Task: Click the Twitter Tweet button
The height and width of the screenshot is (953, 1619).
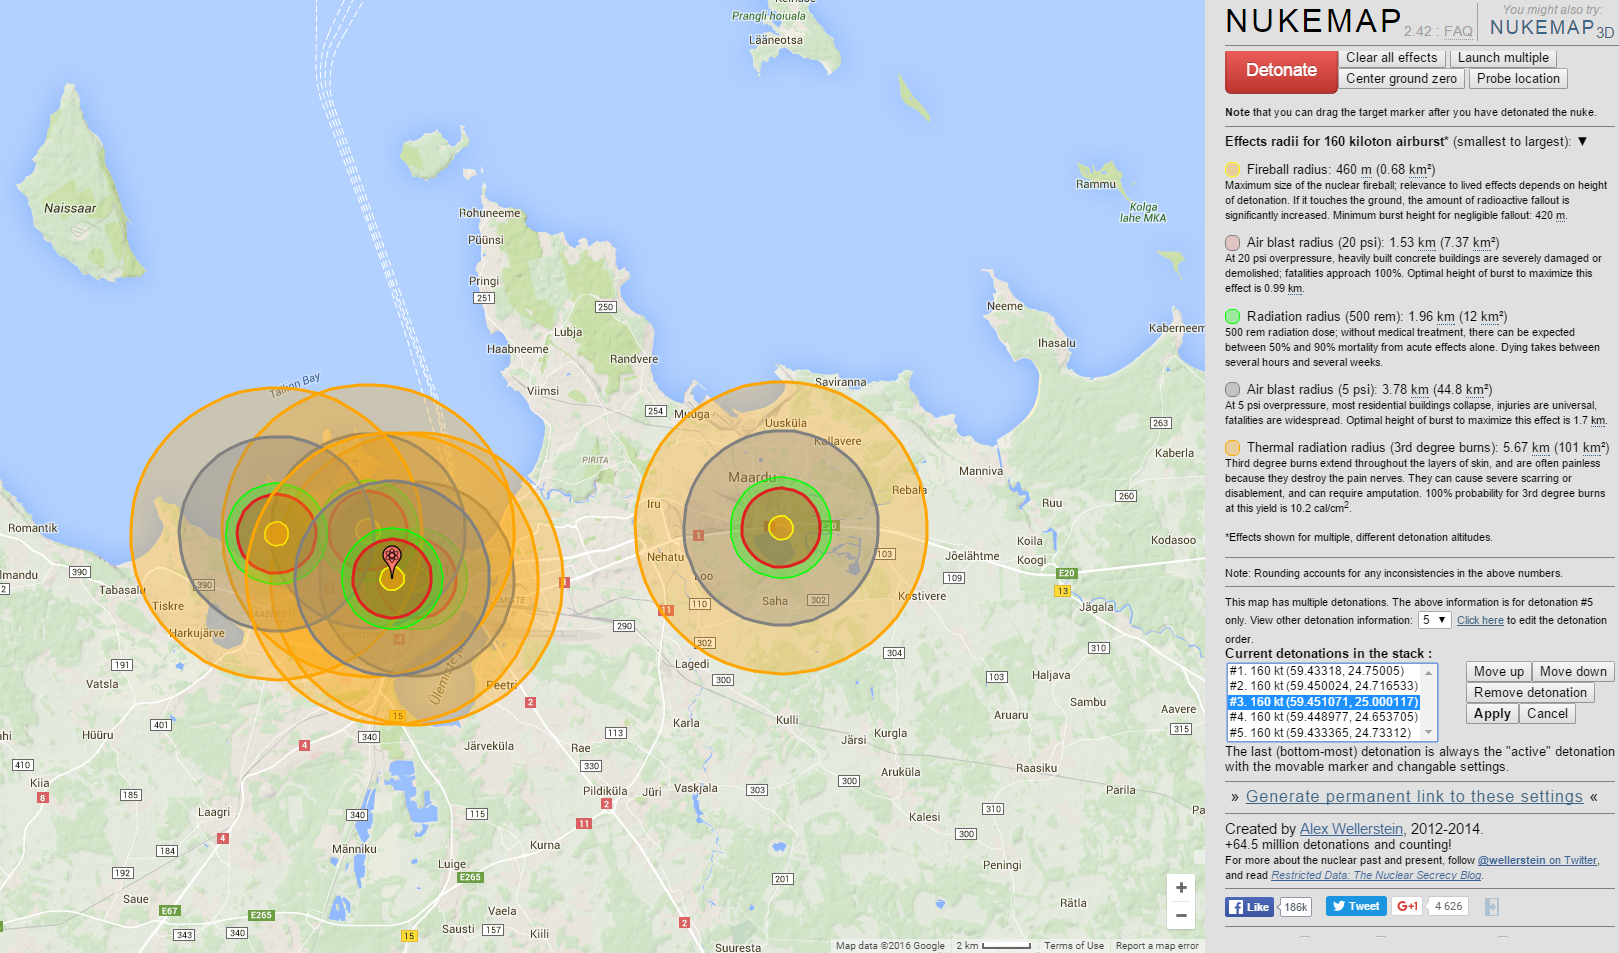Action: [1355, 906]
